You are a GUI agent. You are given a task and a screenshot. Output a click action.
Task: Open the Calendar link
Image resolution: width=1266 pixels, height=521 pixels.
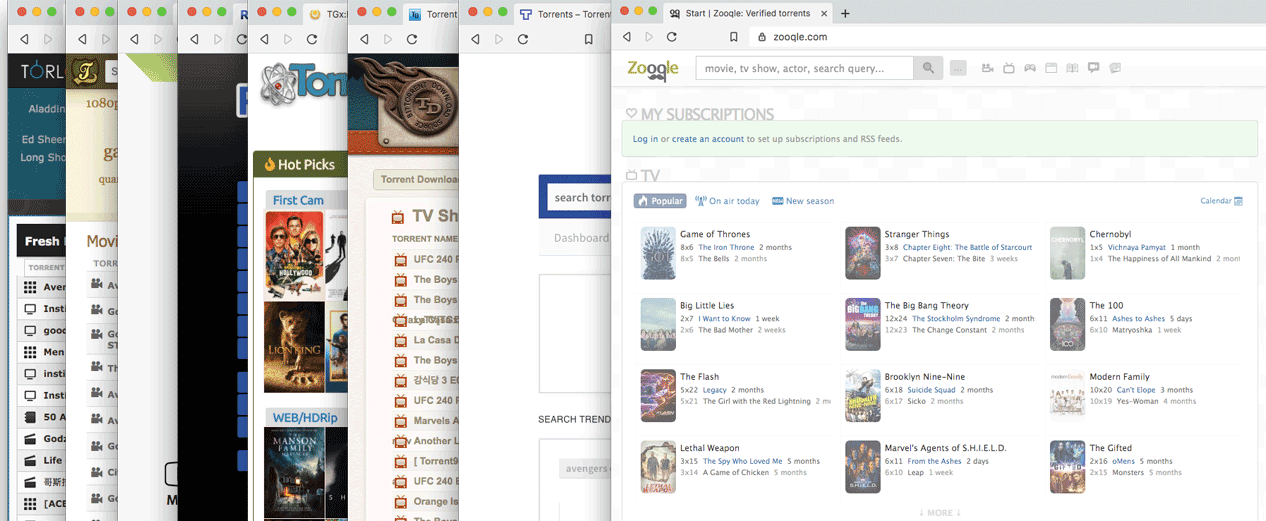(1216, 201)
